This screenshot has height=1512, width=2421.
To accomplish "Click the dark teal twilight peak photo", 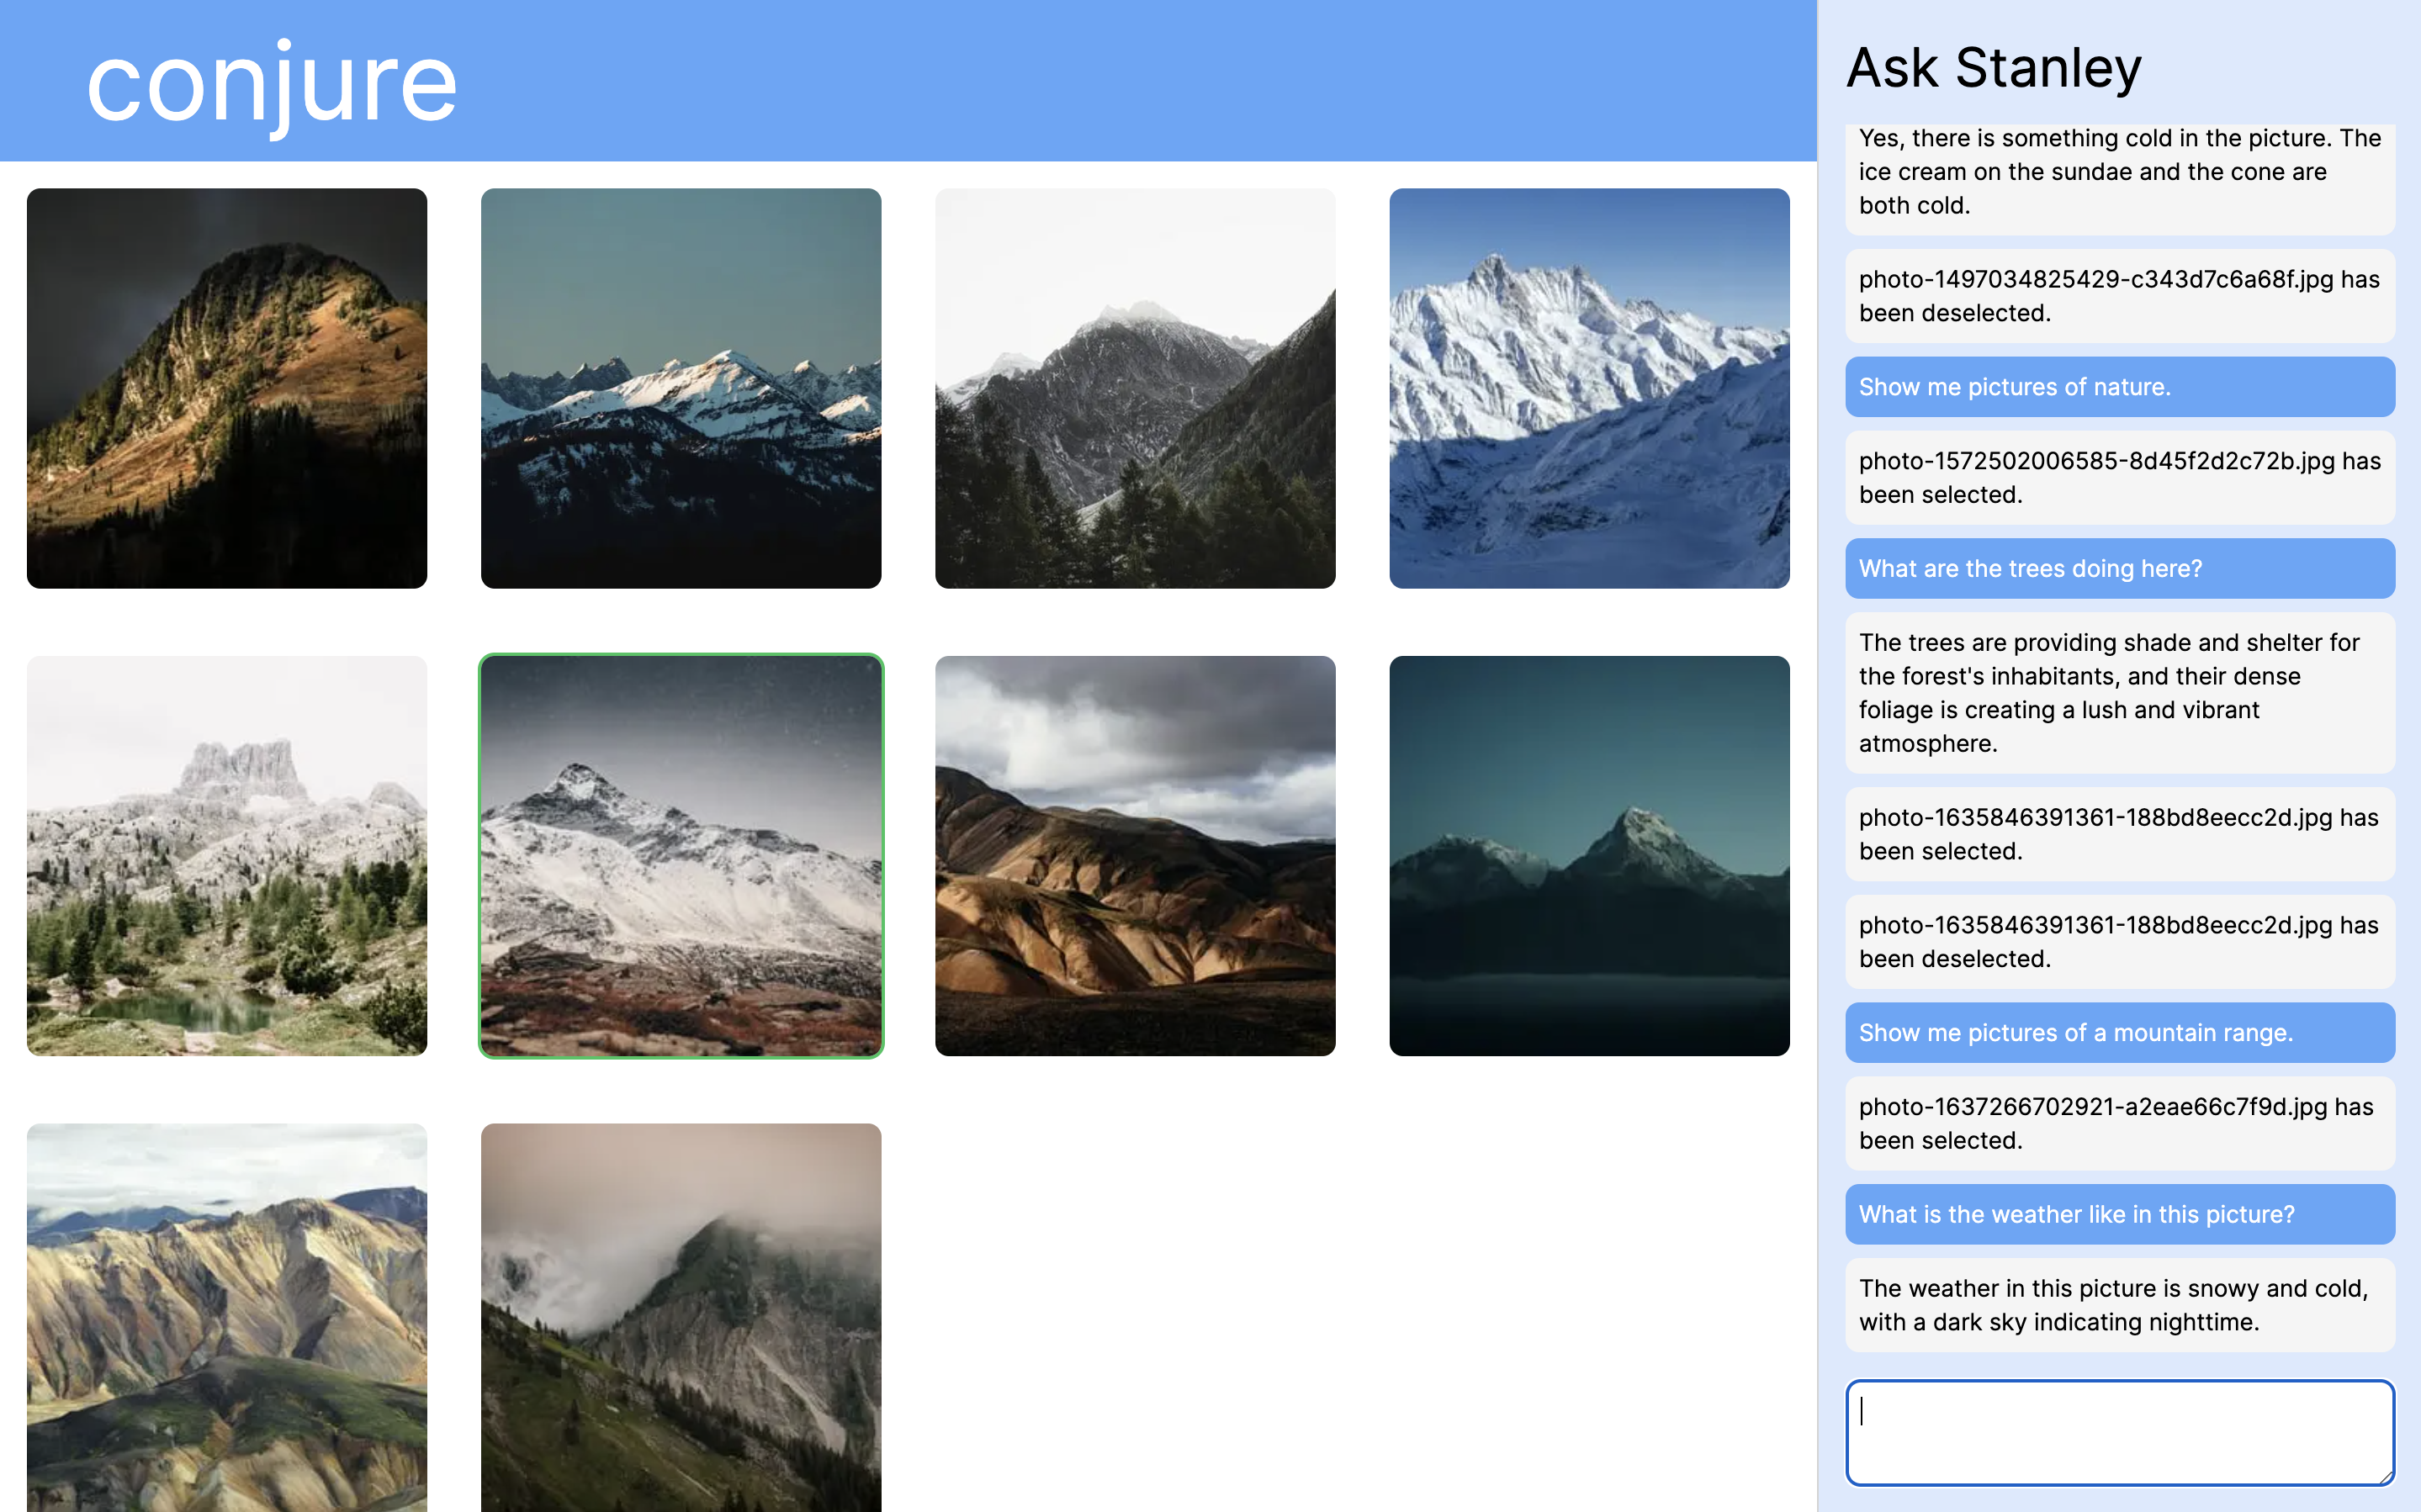I will click(1589, 856).
